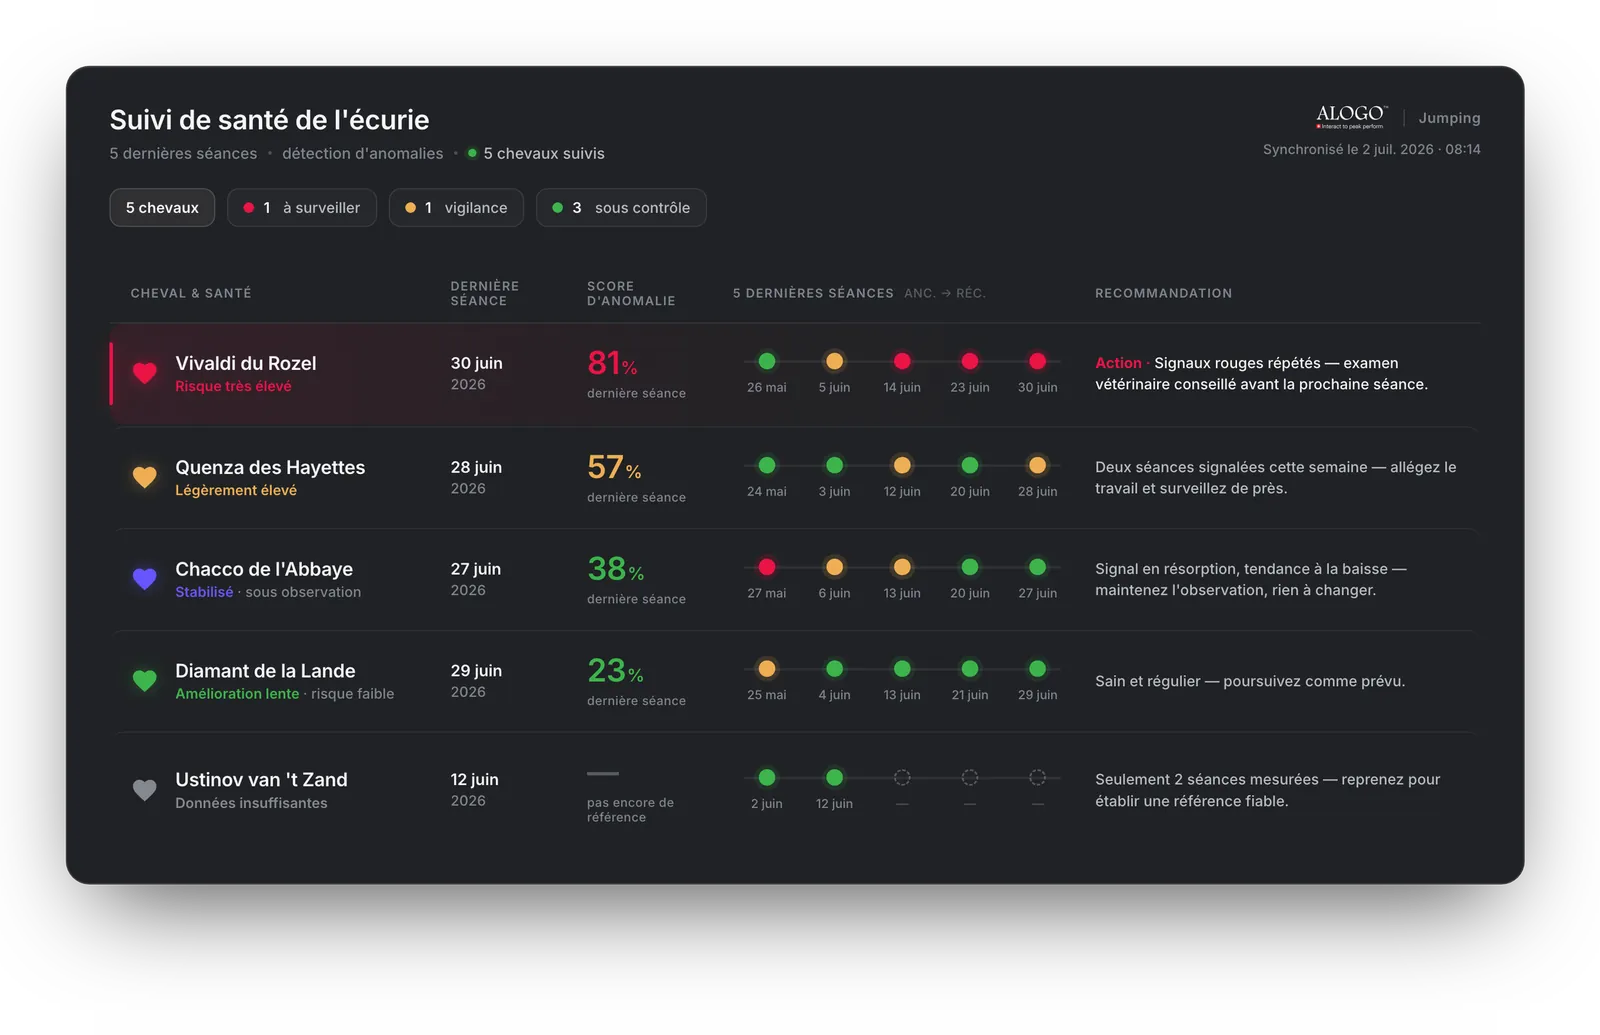Select Quenza's orange 12 juin session dot

tap(902, 465)
